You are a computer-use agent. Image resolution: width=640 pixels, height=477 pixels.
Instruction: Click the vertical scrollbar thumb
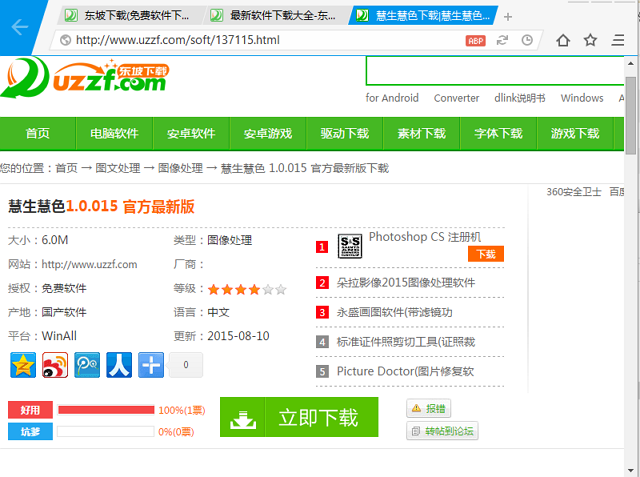631,115
